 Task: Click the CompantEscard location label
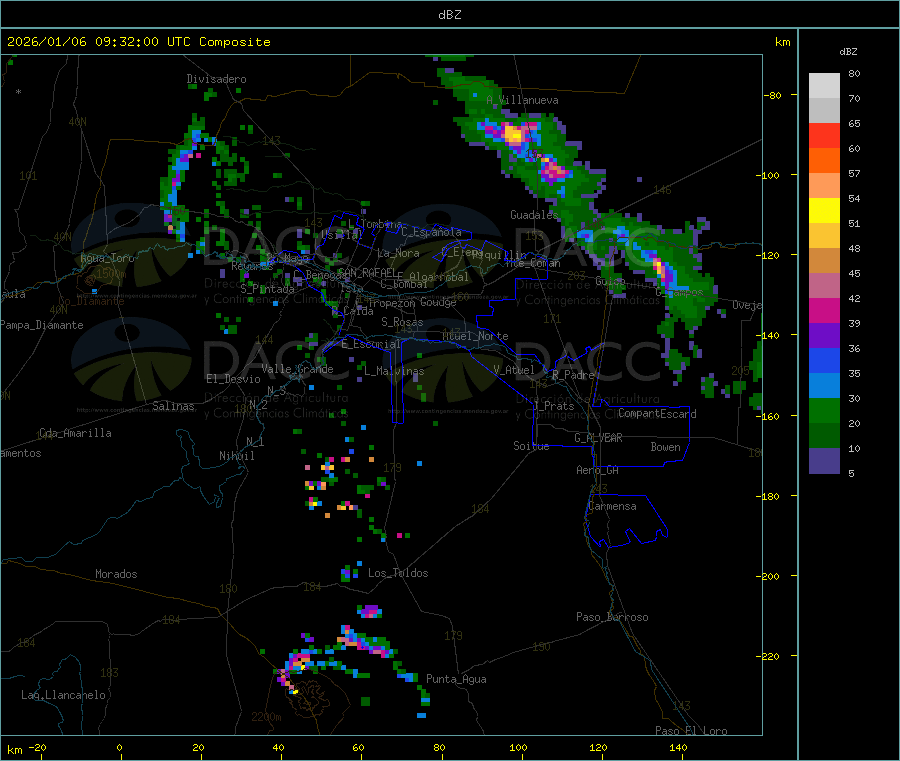[657, 414]
